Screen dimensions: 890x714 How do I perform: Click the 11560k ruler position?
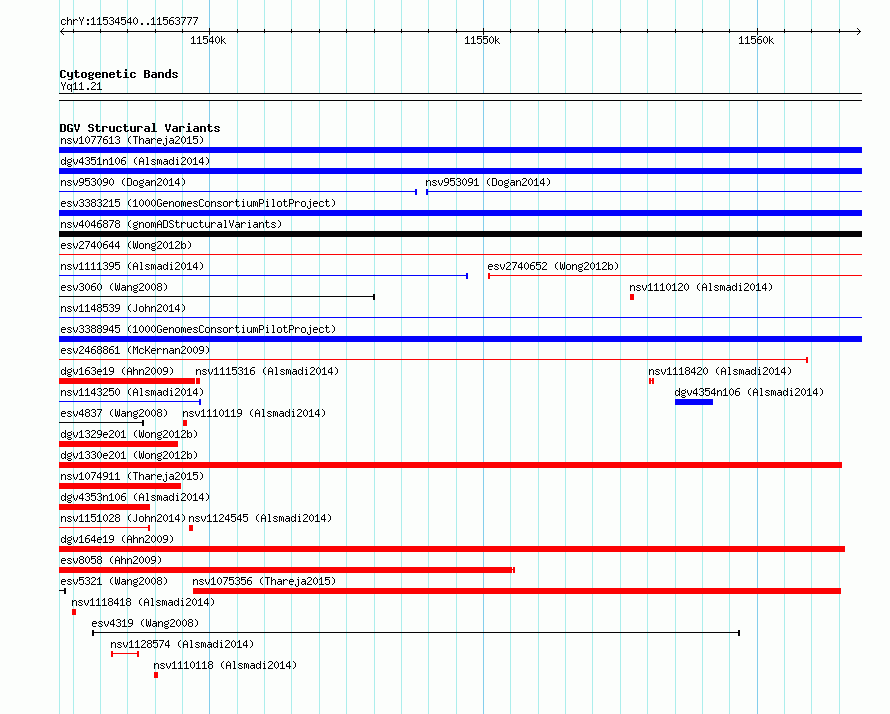coord(756,40)
